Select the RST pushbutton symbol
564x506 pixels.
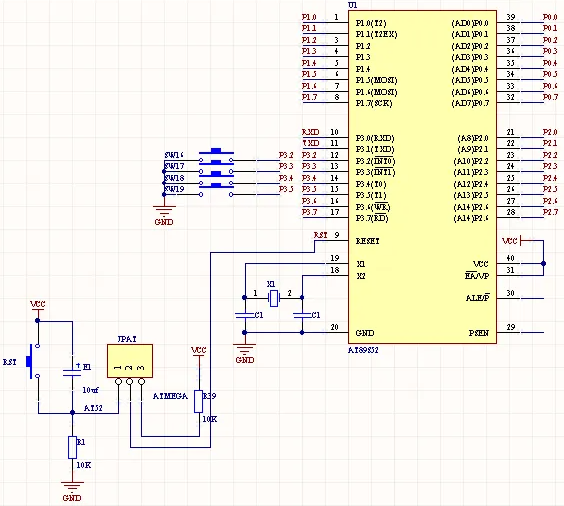coord(33,361)
